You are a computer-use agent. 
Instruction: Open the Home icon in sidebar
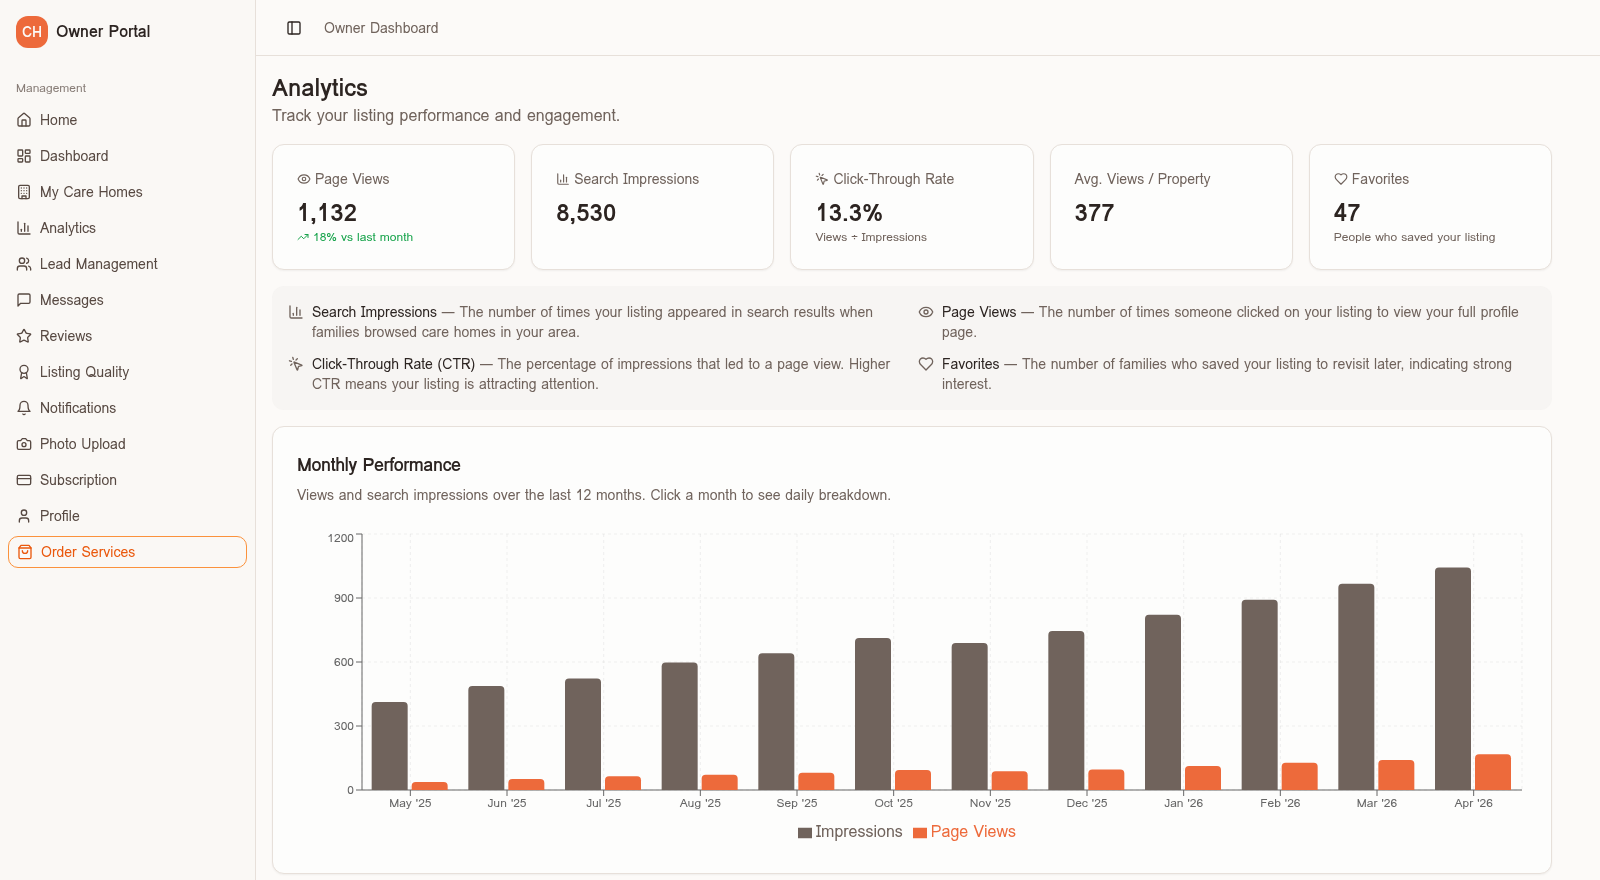pyautogui.click(x=24, y=120)
